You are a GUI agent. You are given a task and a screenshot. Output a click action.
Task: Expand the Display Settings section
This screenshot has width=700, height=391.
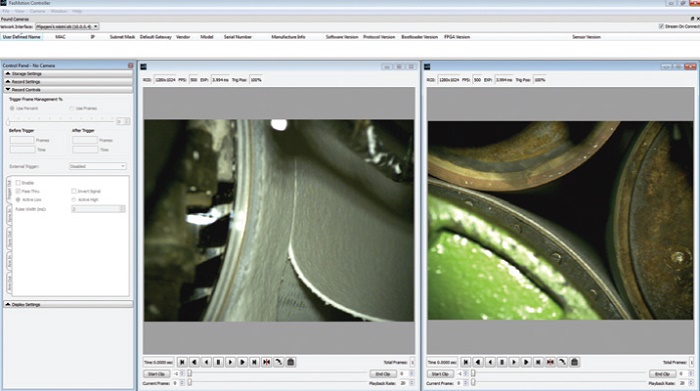(x=68, y=304)
